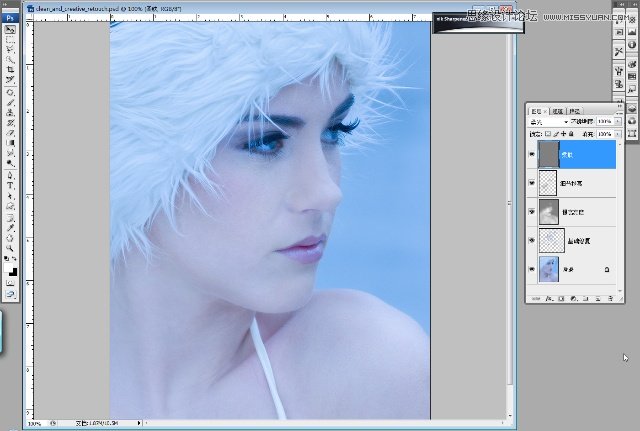Viewport: 640px width, 431px height.
Task: Hide the third layer with grayscale thumbnail
Action: 532,212
